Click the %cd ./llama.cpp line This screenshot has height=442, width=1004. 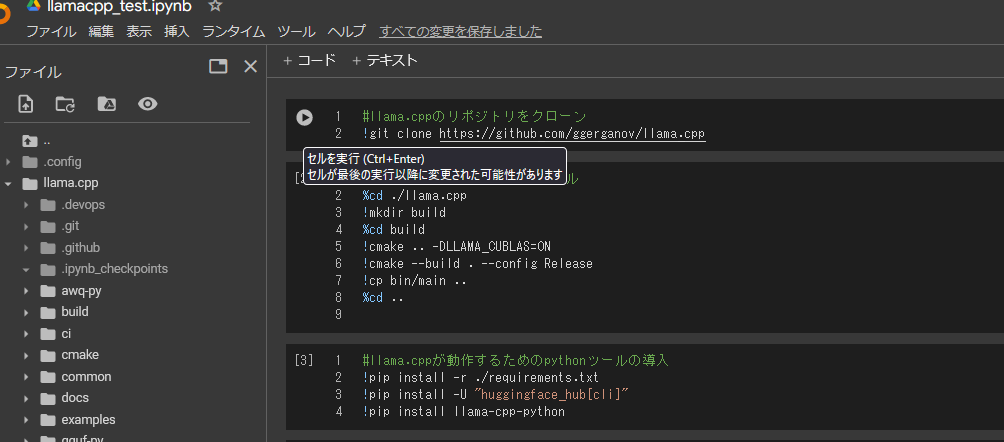[x=414, y=195]
